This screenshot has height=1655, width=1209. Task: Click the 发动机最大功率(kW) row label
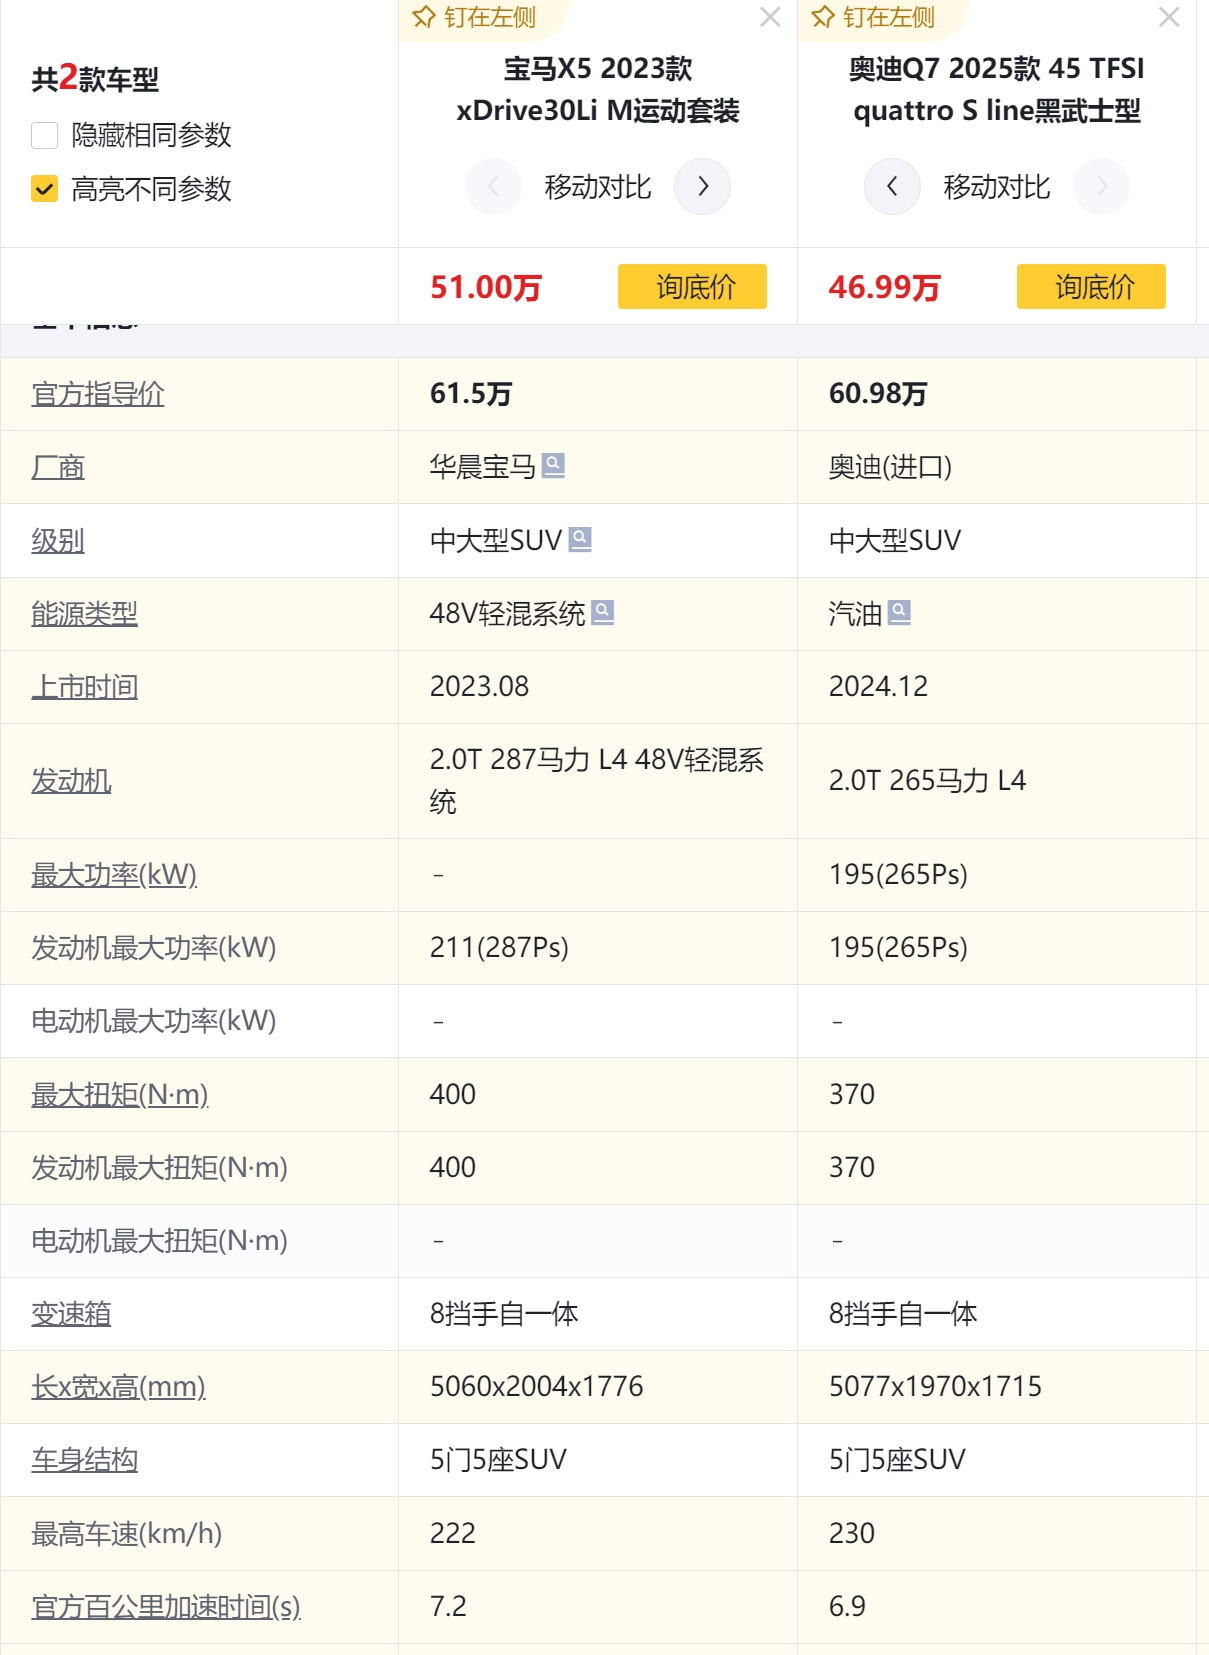[154, 948]
